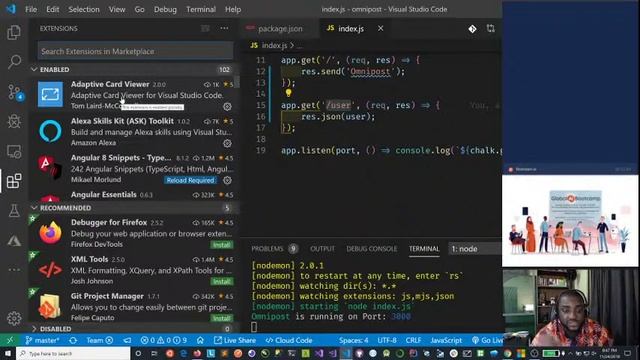Viewport: 640px width, 360px height.
Task: Click Live Share in status bar
Action: pos(235,340)
